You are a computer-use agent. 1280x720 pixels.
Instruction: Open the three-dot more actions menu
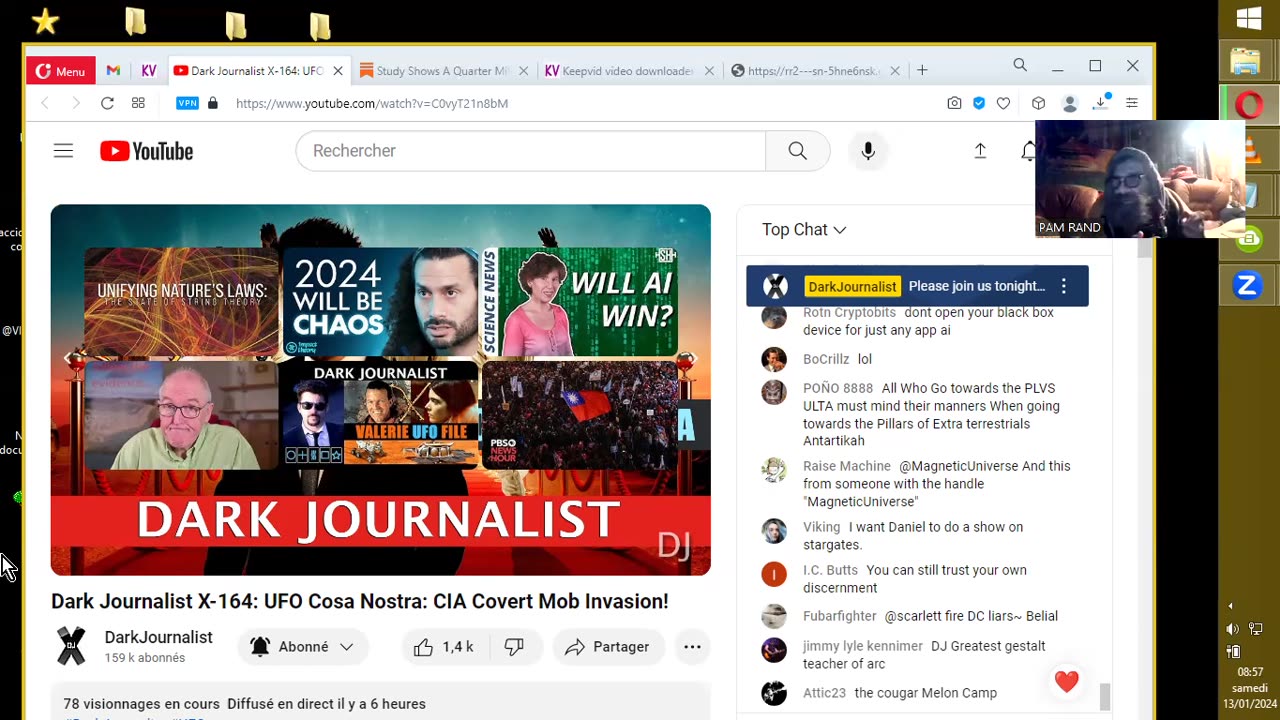(692, 647)
